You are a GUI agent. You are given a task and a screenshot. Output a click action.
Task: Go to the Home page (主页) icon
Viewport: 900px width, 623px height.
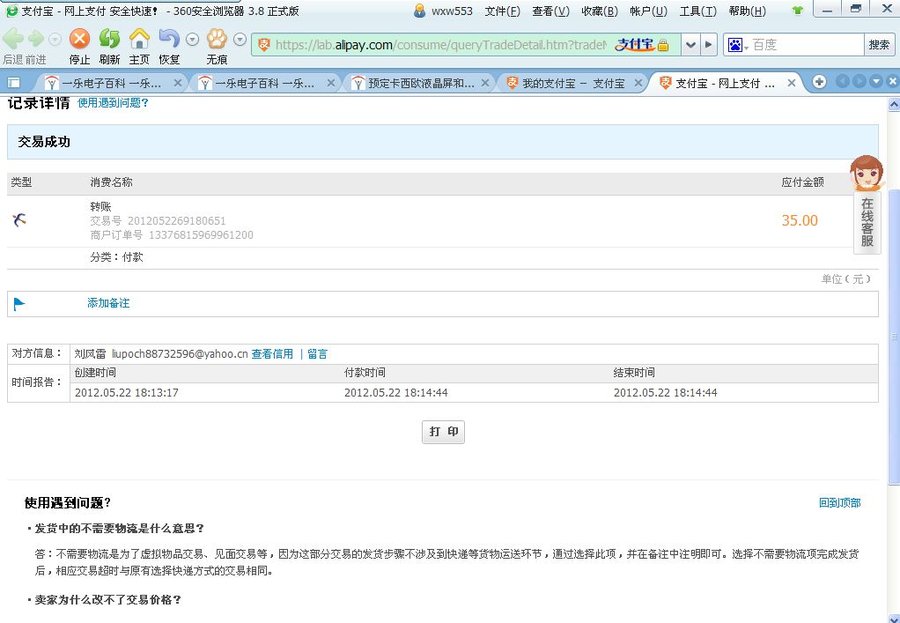139,40
